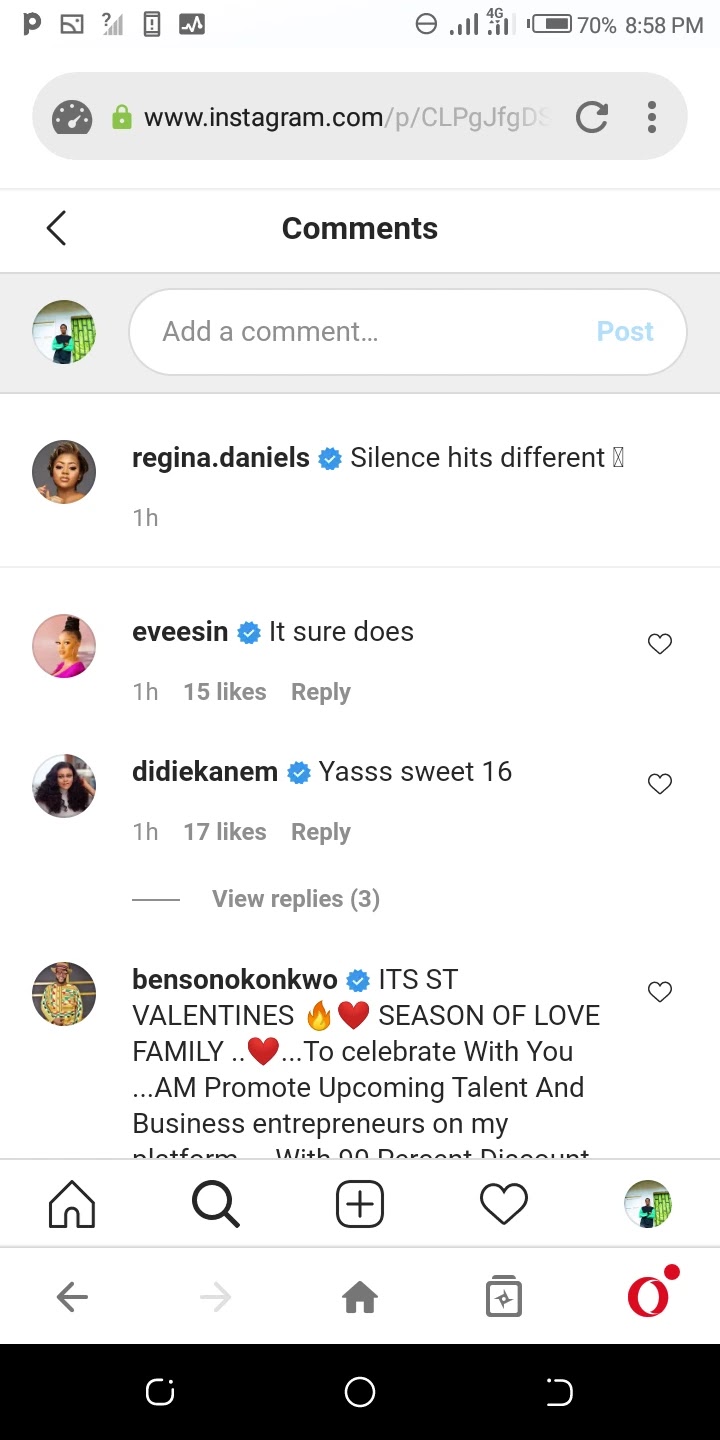
Task: Go to the browser home page icon
Action: coord(360,1298)
